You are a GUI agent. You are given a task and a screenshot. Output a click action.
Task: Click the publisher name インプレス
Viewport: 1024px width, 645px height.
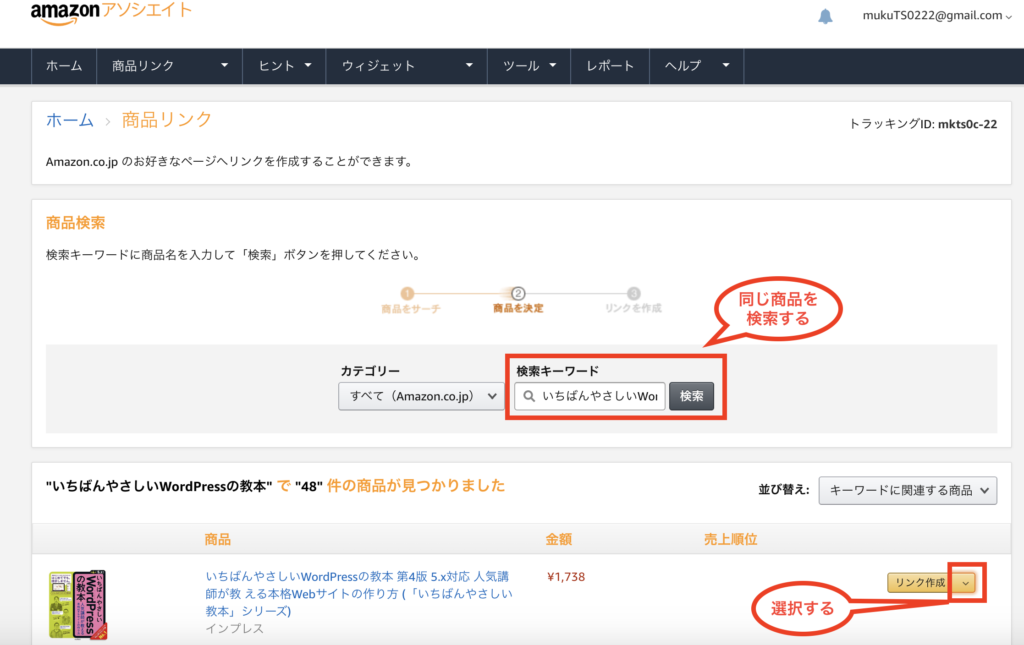pos(234,629)
